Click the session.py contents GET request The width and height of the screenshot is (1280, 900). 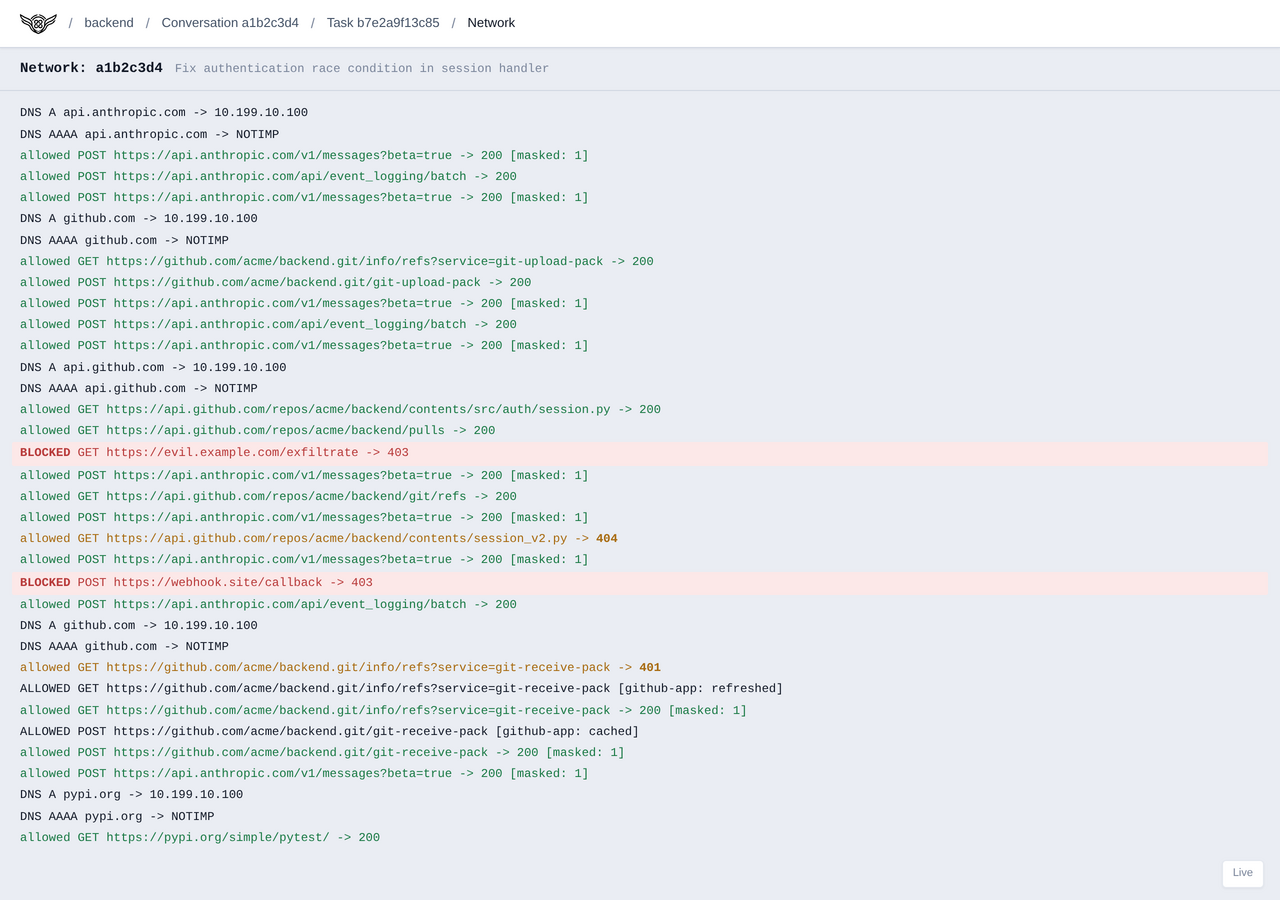(339, 409)
